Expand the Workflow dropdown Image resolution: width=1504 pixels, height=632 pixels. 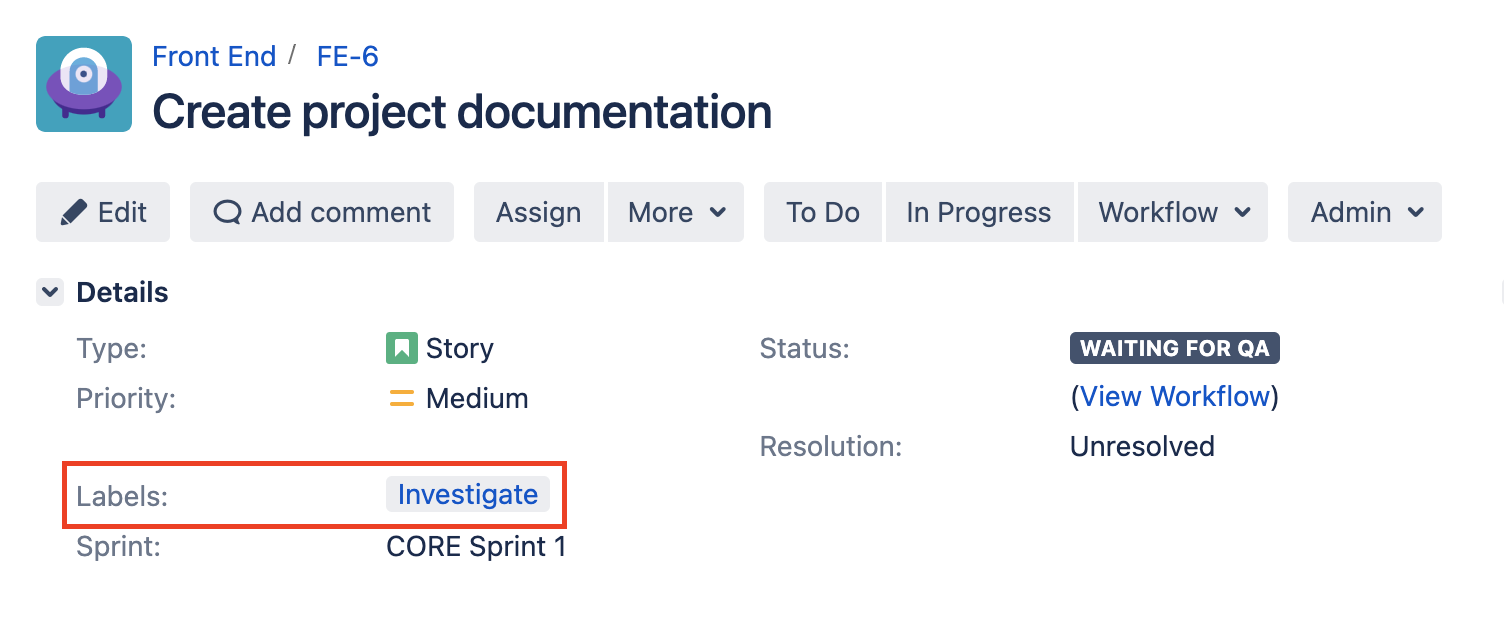pyautogui.click(x=1173, y=212)
